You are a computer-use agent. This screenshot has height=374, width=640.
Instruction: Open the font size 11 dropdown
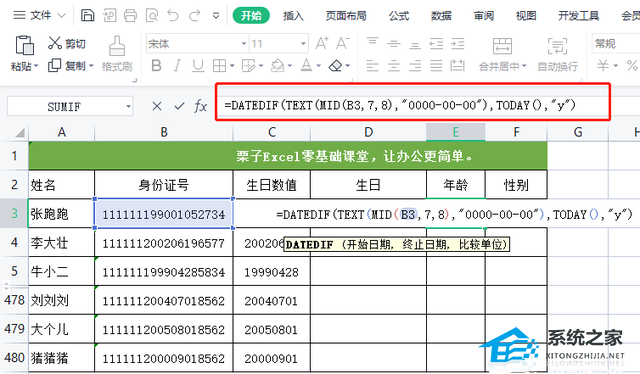click(303, 43)
